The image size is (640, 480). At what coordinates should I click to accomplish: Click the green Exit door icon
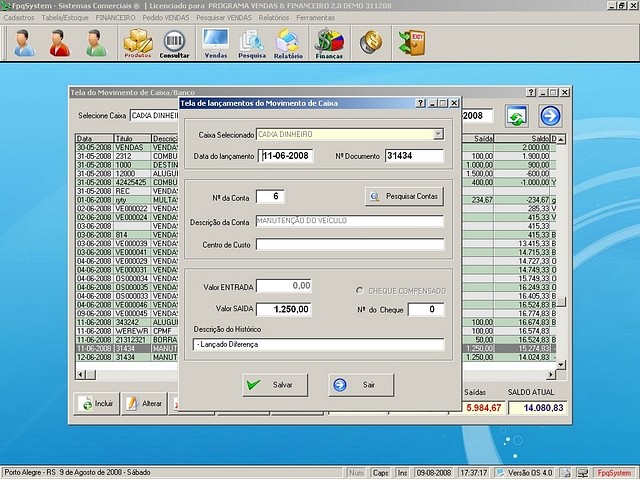pyautogui.click(x=411, y=42)
